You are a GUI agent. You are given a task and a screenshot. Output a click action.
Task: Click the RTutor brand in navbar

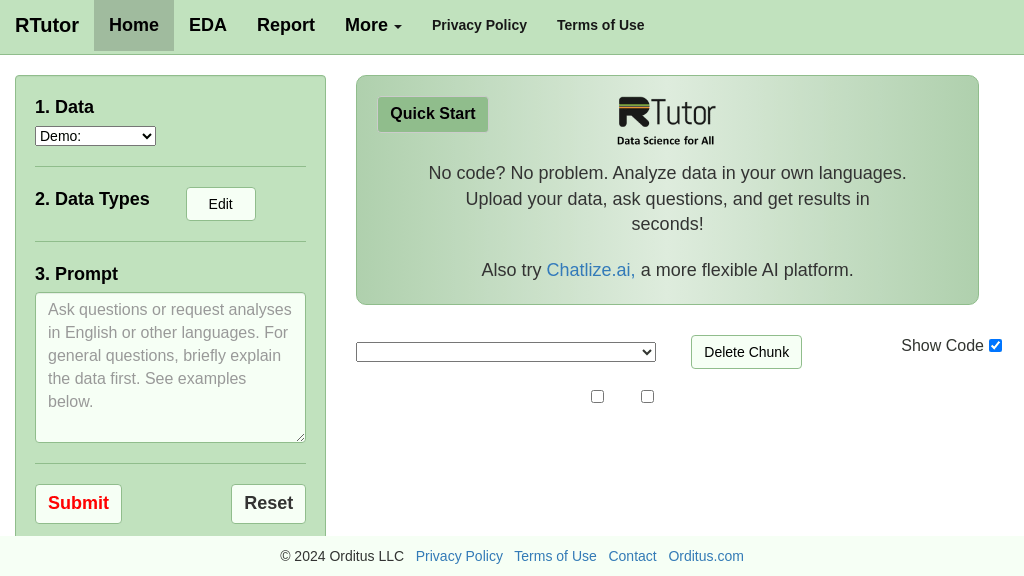point(46,25)
